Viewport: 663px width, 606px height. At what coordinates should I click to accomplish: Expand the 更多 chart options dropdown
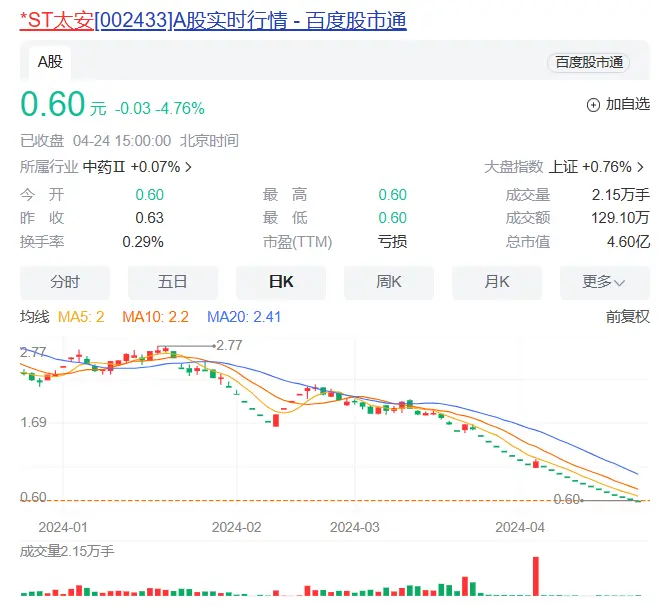604,282
